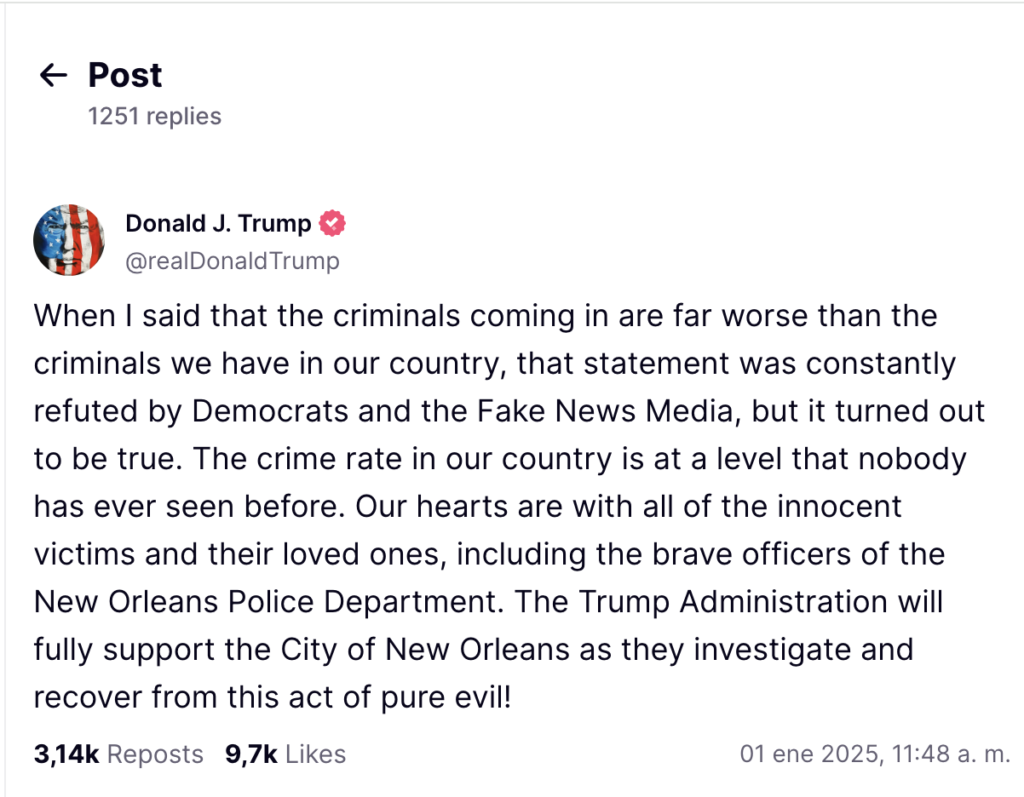Open the @realDonaldTrump handle link
Image resolution: width=1024 pixels, height=797 pixels.
232,261
